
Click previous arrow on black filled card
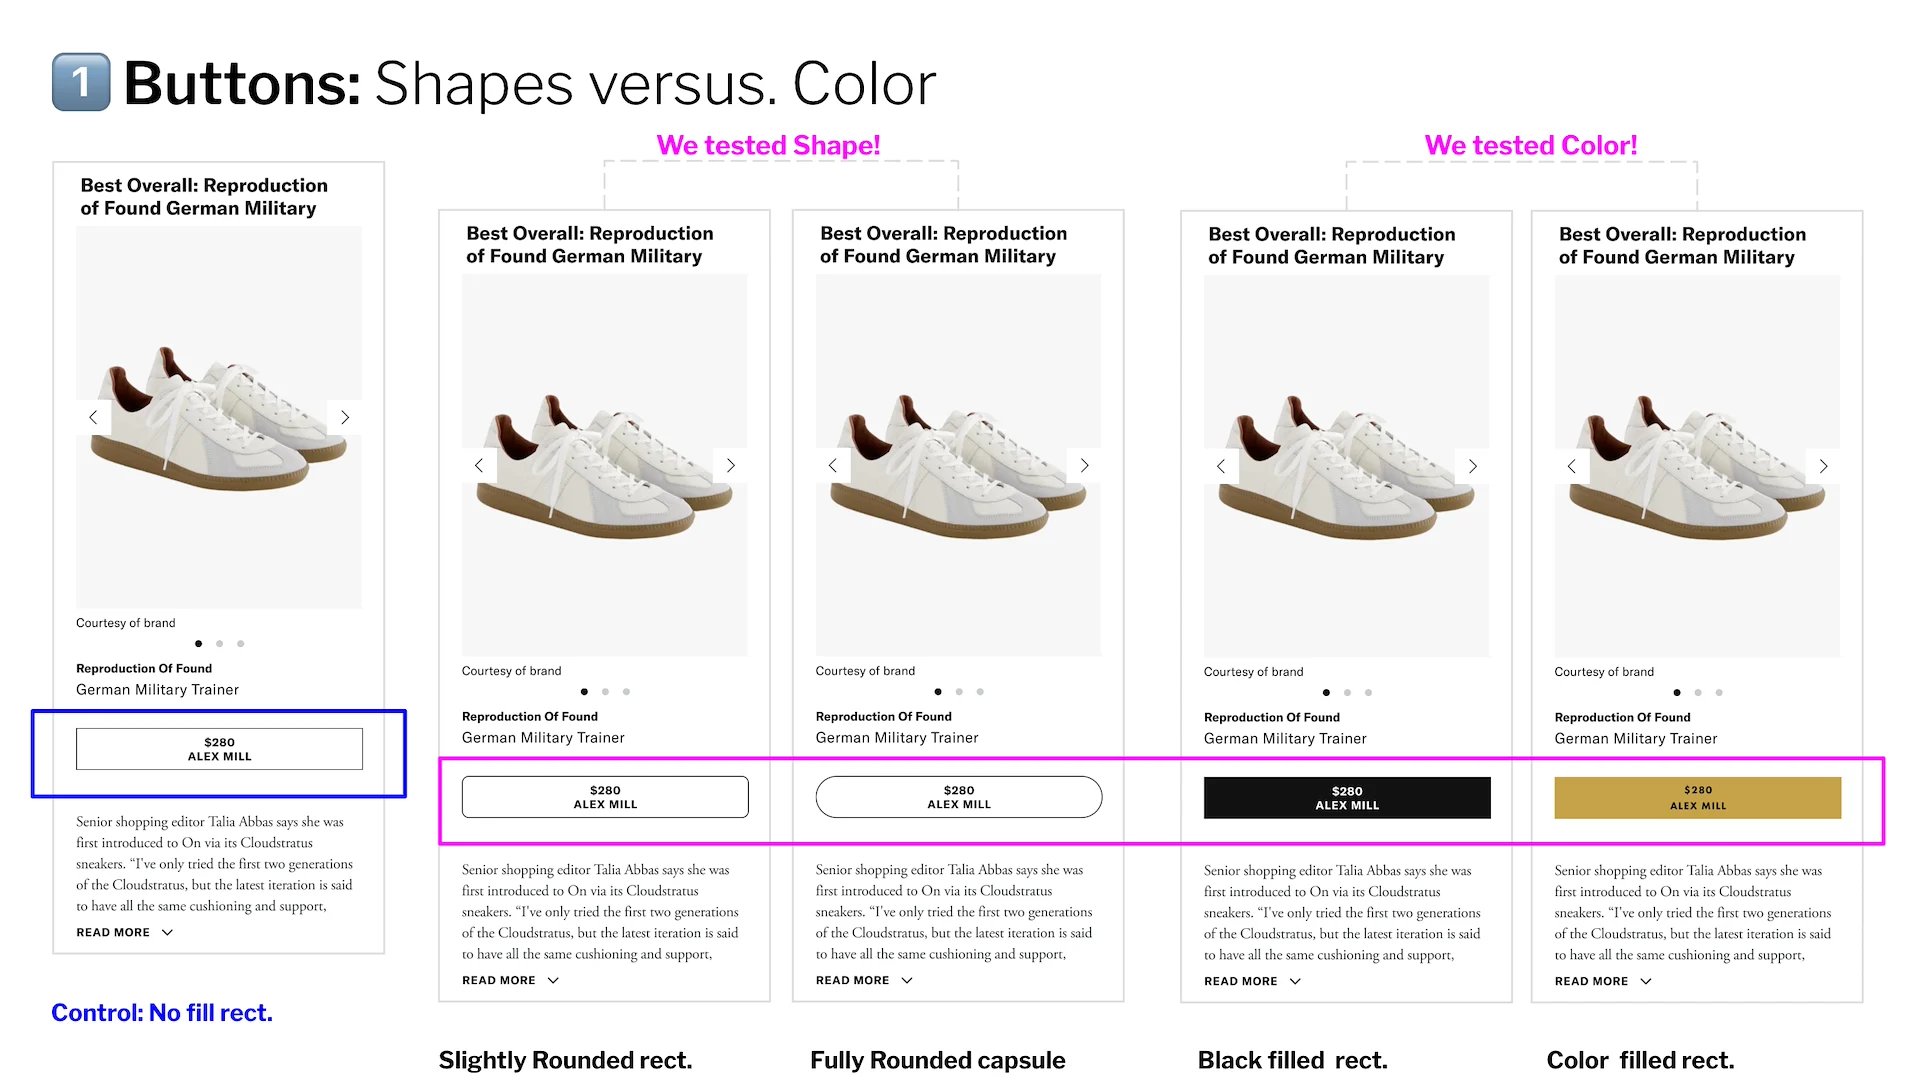[1220, 466]
